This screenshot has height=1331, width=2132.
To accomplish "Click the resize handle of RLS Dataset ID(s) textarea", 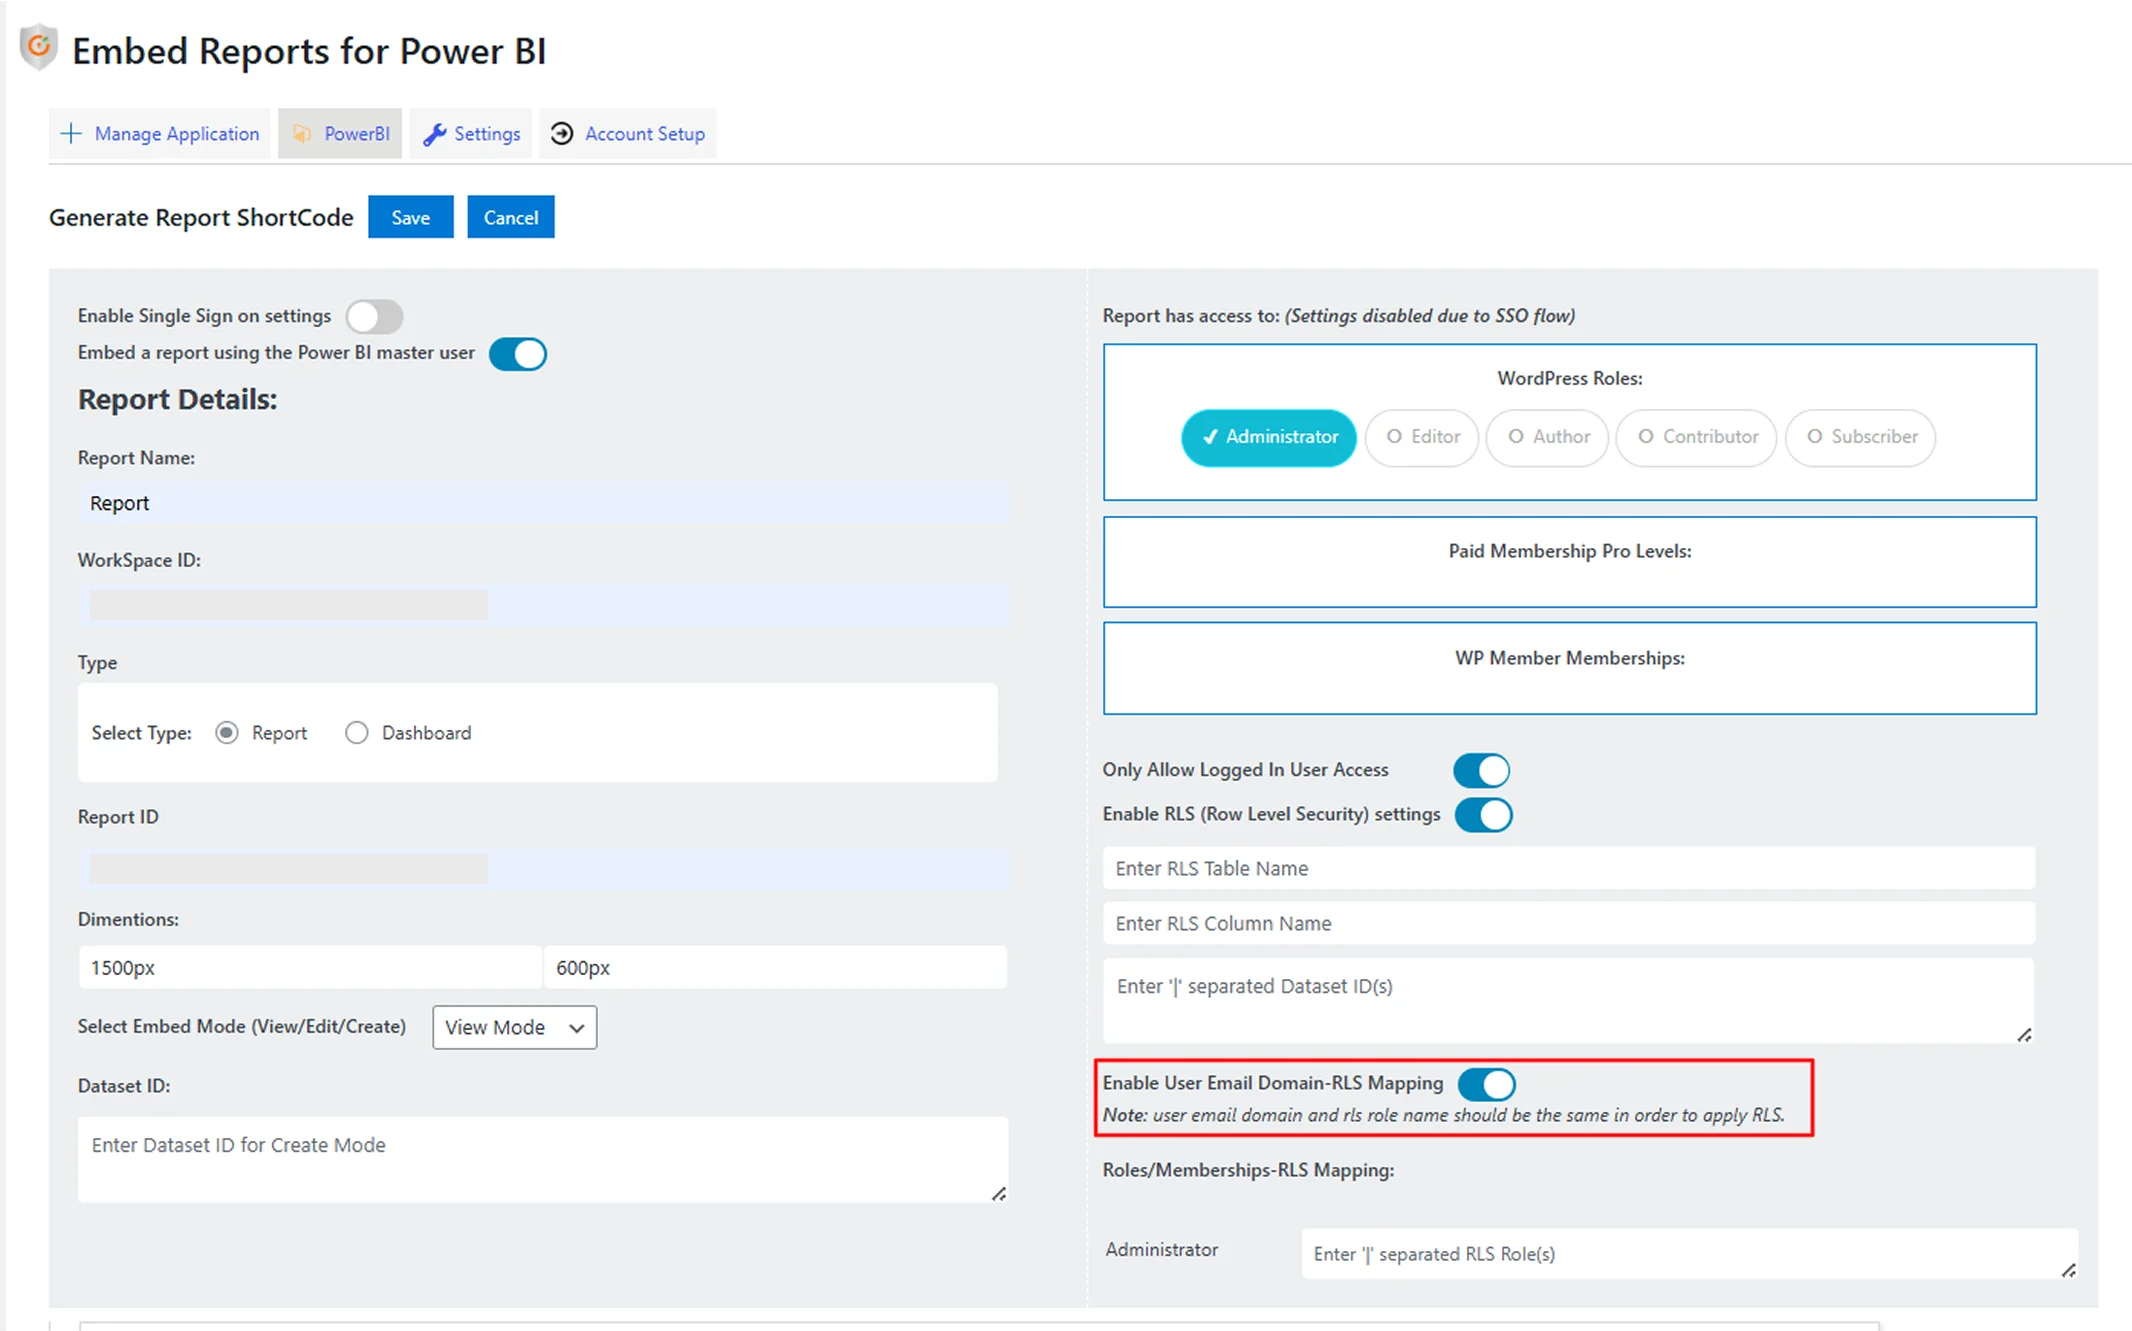I will 2024,1034.
